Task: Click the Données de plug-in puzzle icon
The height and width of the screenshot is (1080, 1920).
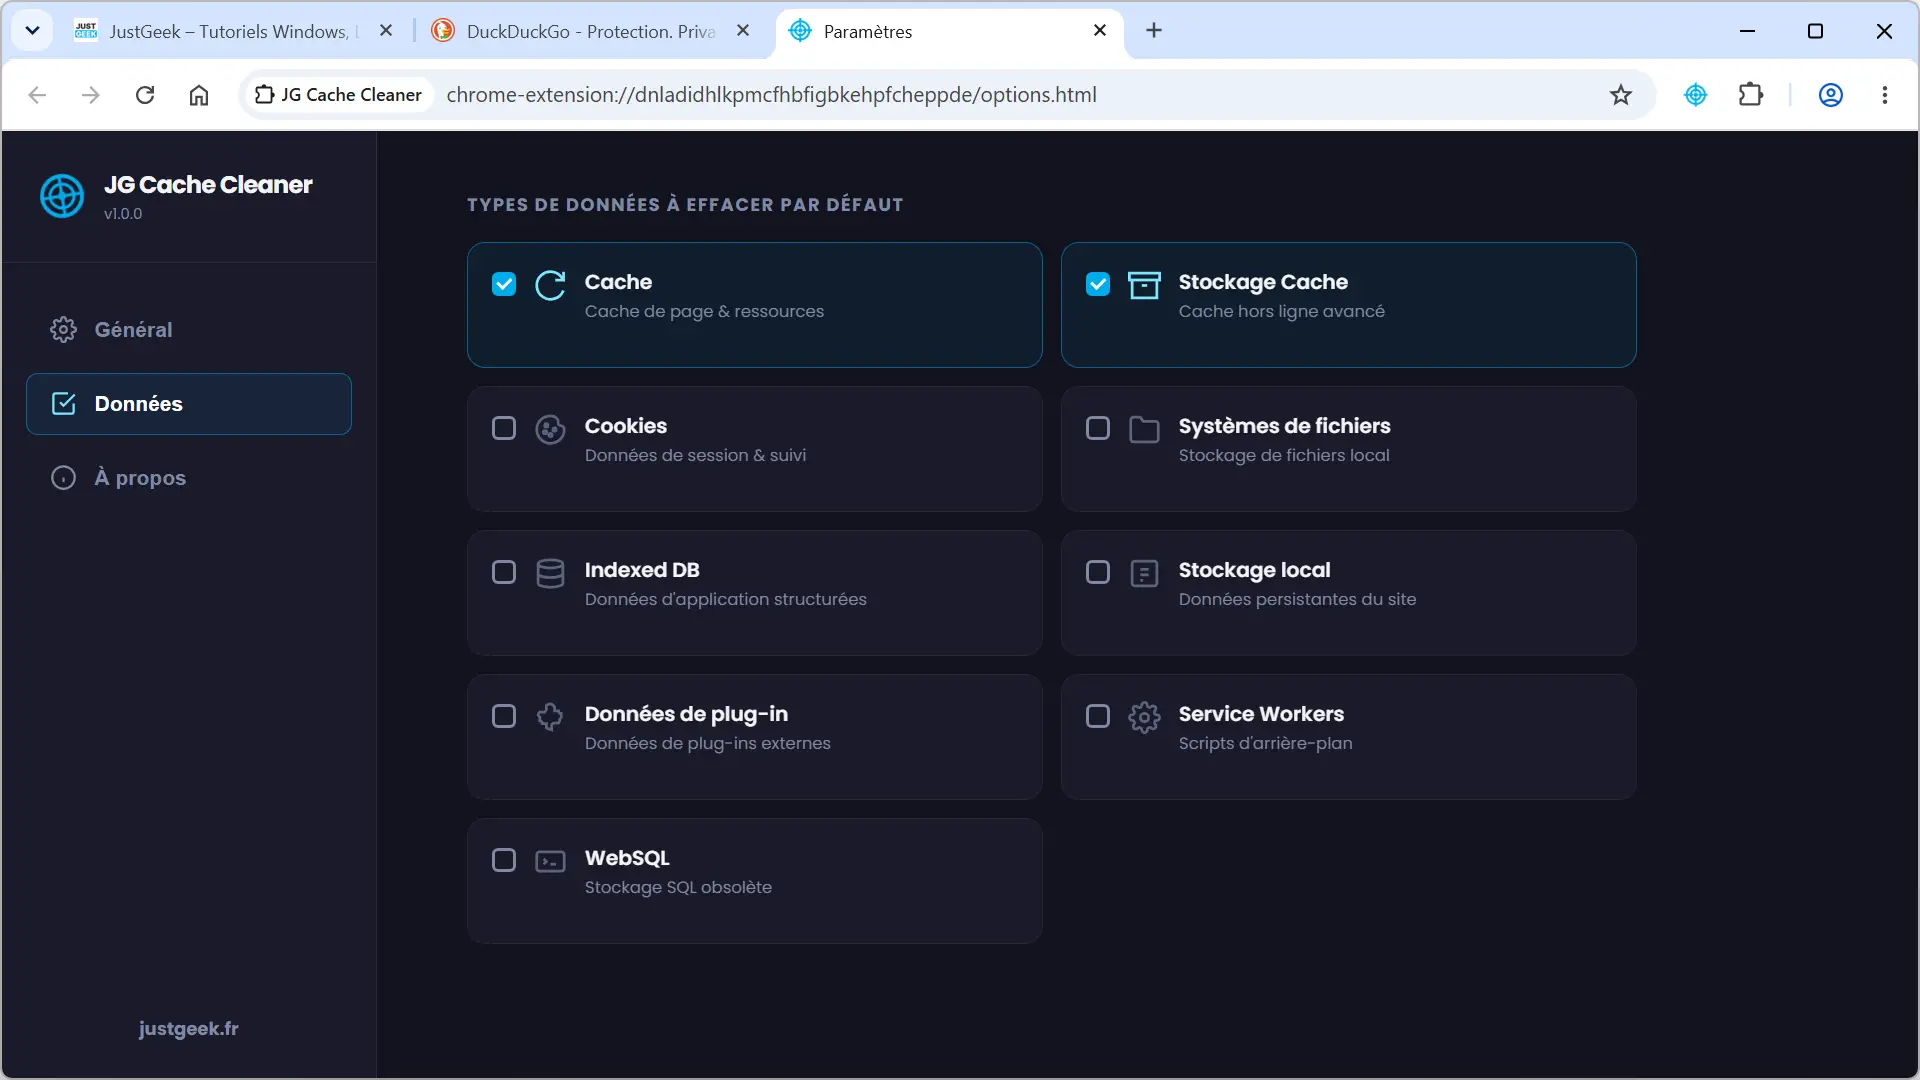Action: click(550, 717)
